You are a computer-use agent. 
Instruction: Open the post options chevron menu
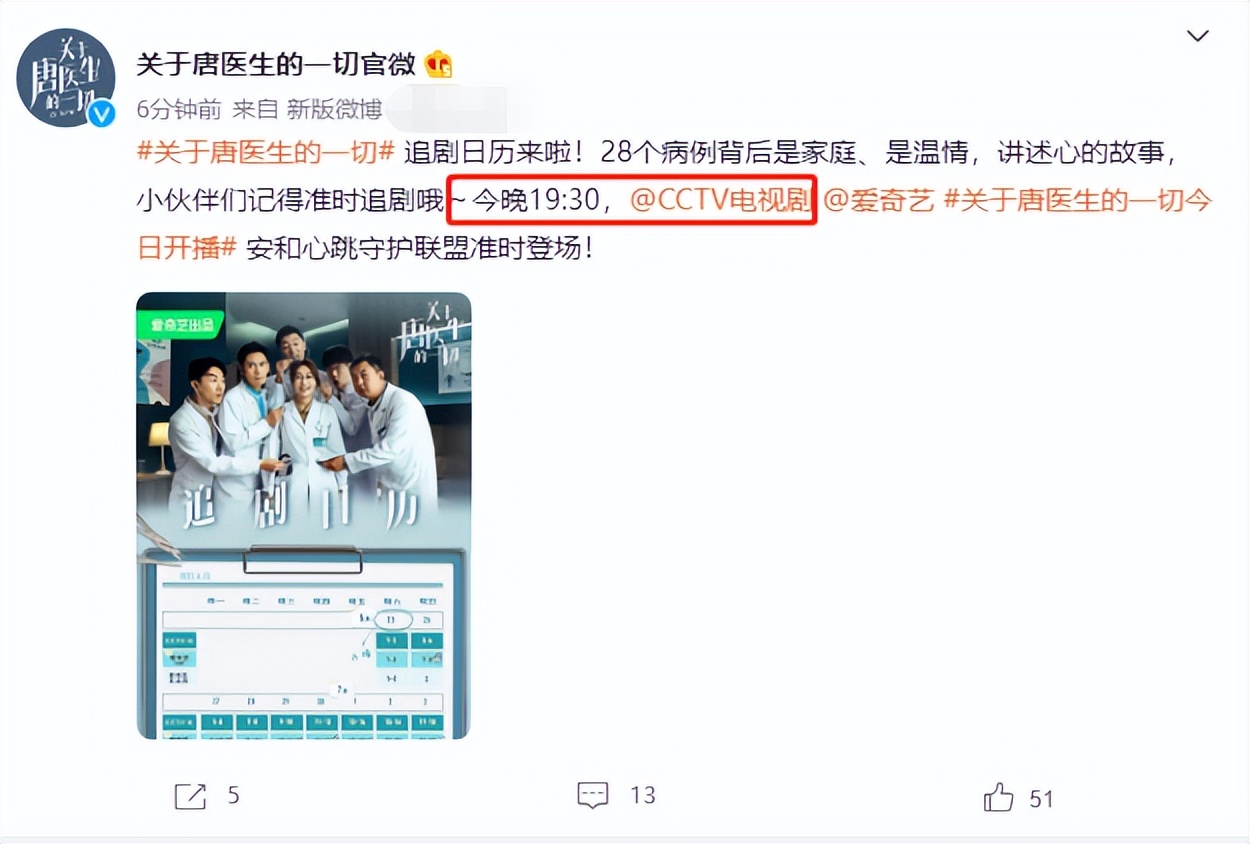[1197, 37]
